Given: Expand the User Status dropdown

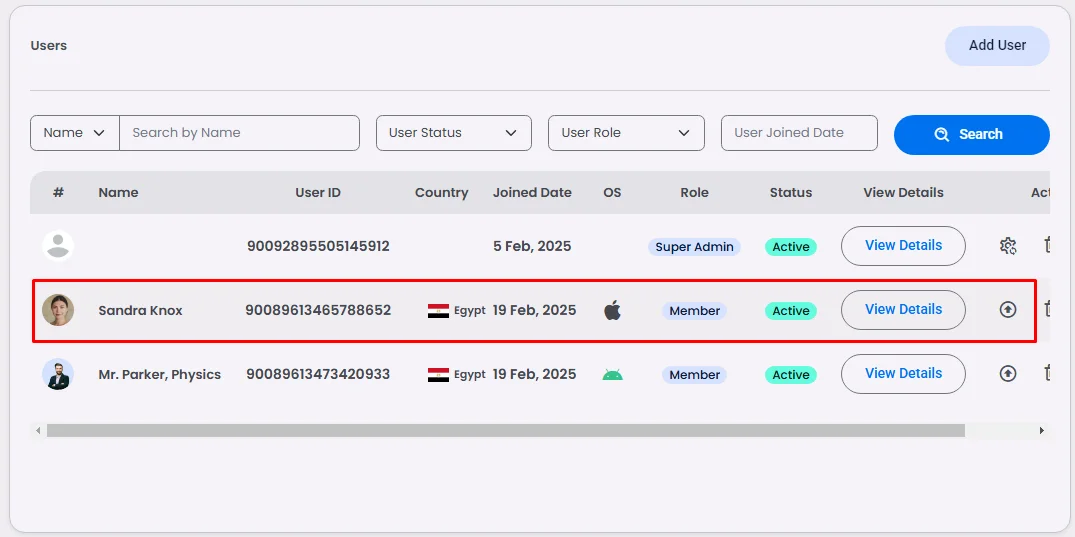Looking at the screenshot, I should [x=453, y=133].
